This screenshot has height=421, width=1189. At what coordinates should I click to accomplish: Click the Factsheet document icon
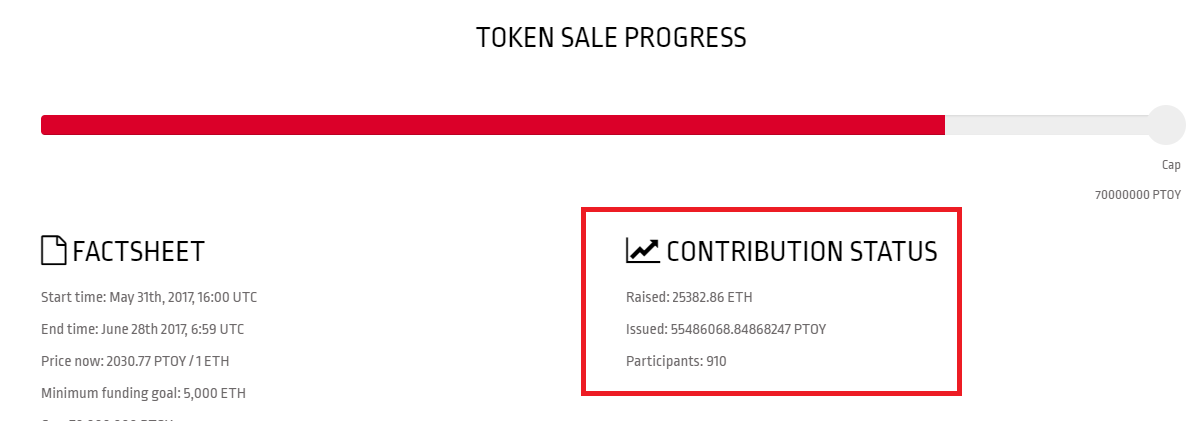pos(54,250)
